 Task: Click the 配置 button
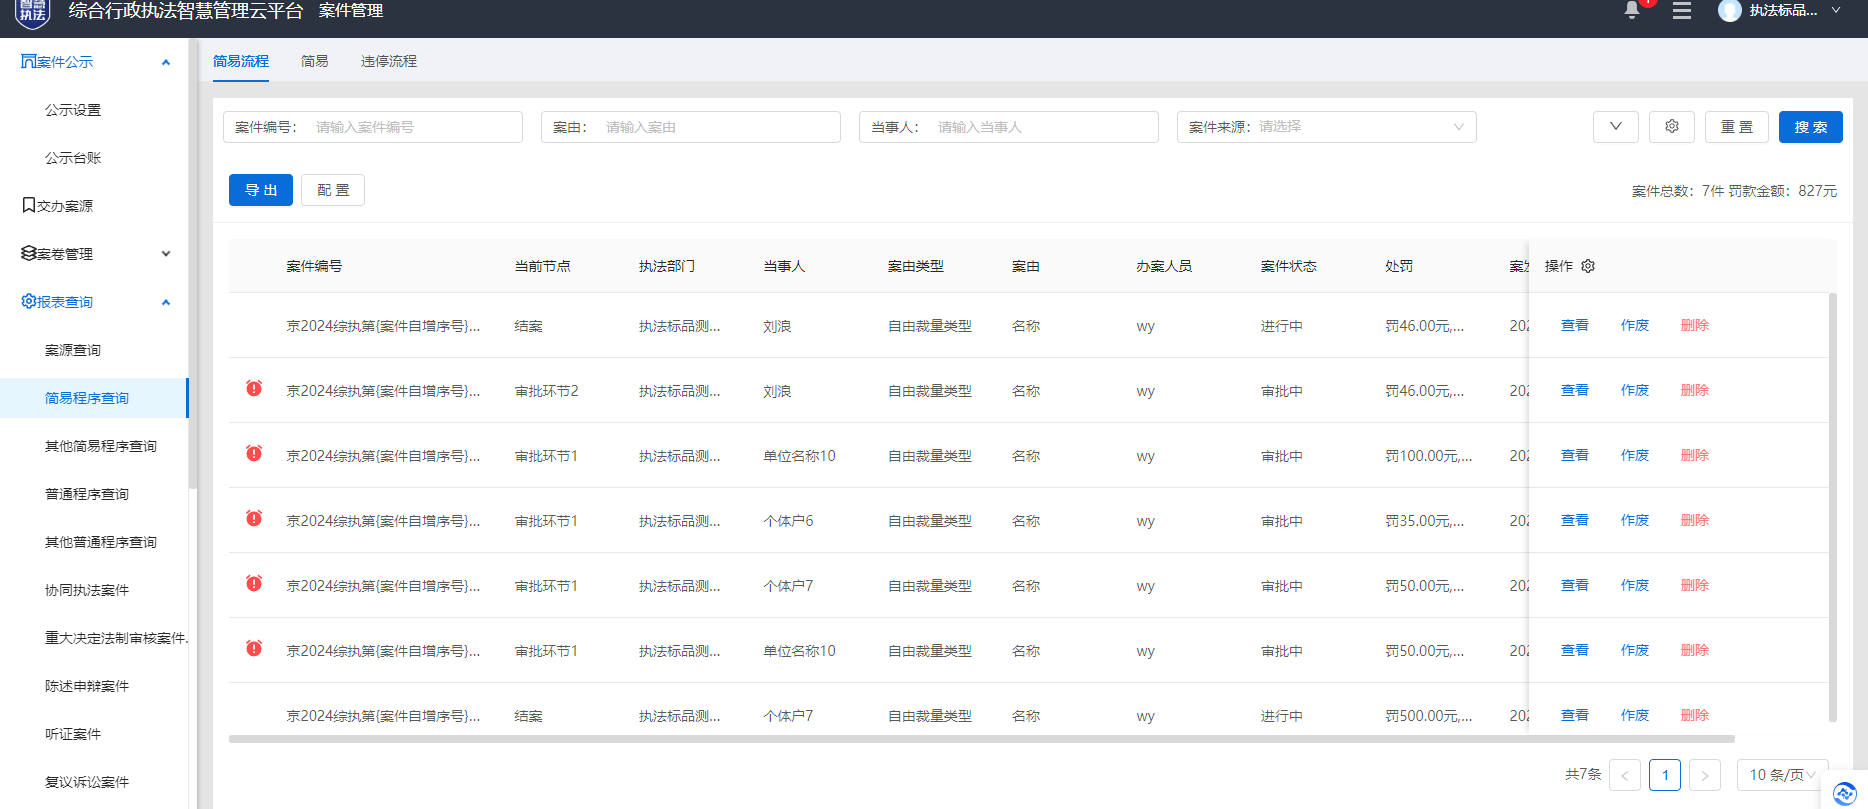(x=333, y=190)
